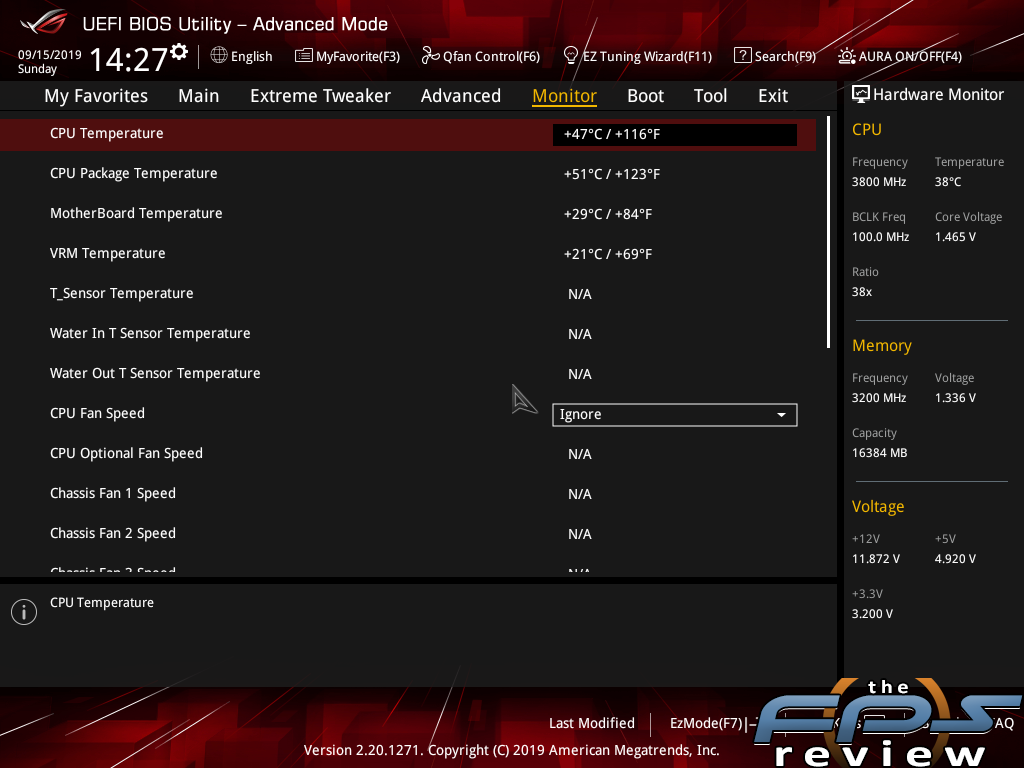The height and width of the screenshot is (768, 1024).
Task: Click the MyFavorite list icon
Action: tap(304, 56)
